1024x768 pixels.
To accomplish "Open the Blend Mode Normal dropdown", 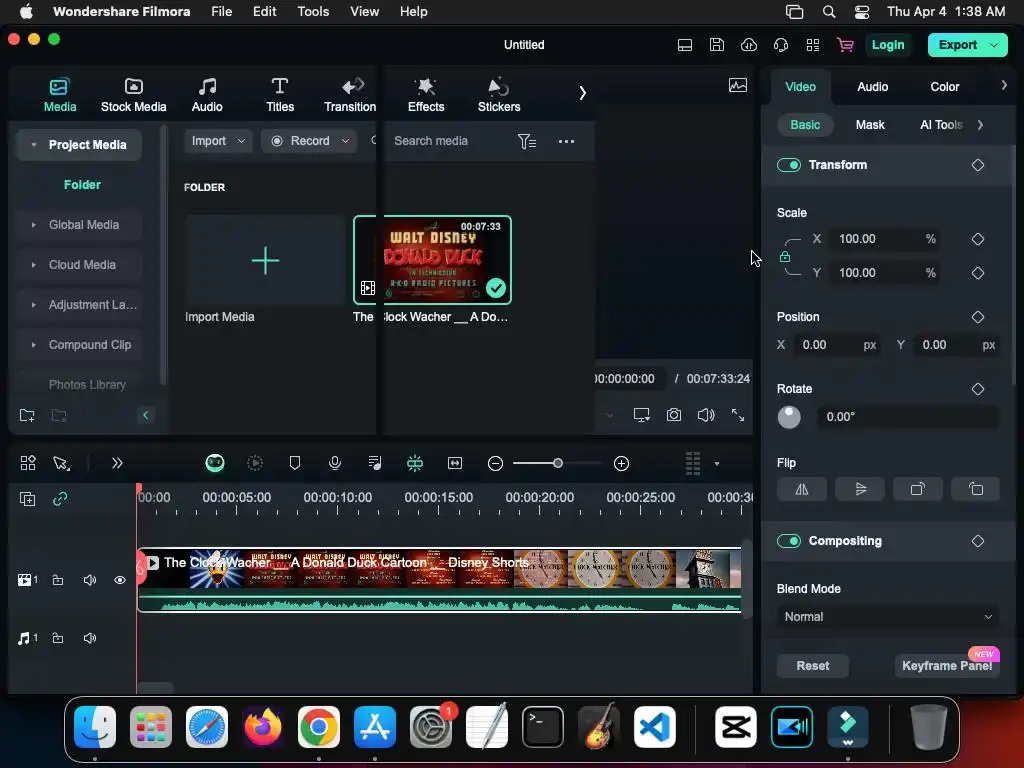I will click(x=888, y=616).
